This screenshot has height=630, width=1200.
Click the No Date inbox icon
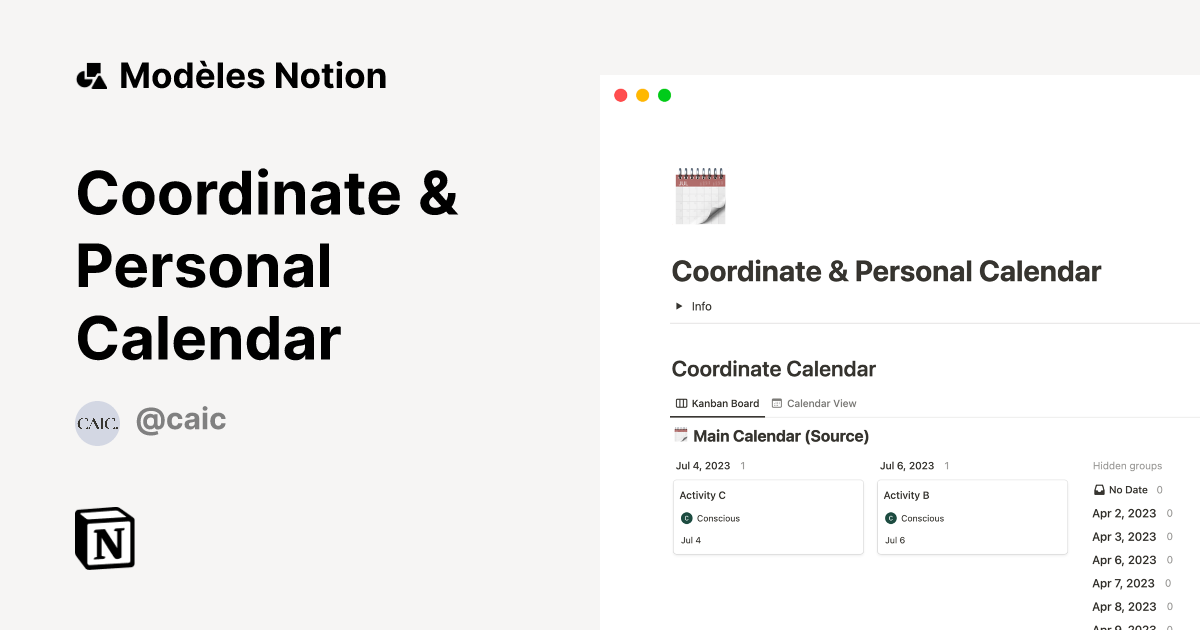1099,490
